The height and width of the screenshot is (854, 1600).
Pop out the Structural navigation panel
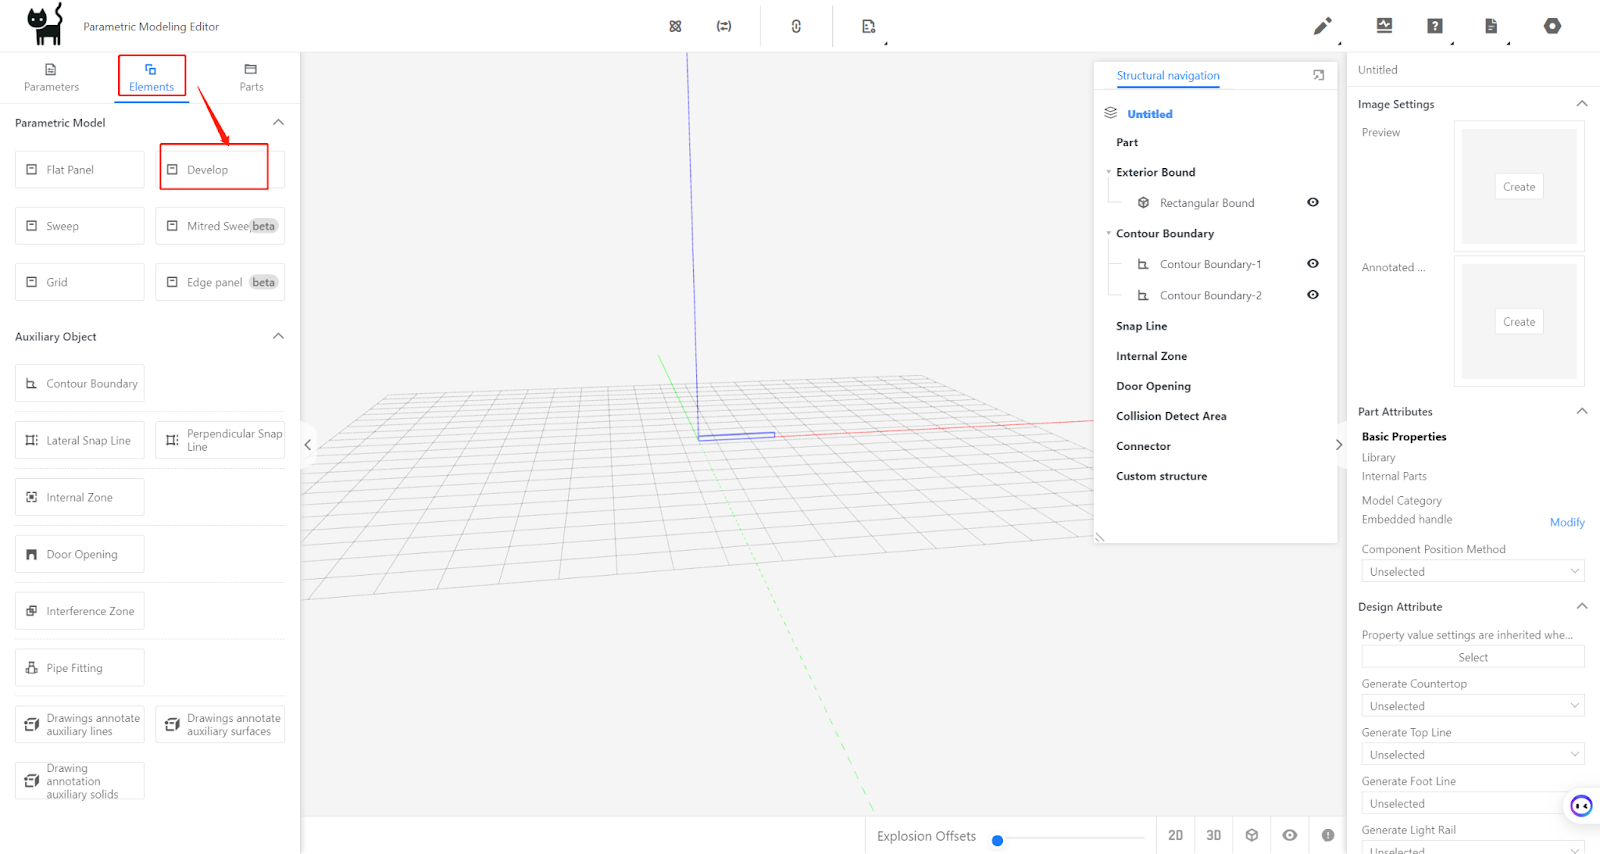click(1318, 75)
